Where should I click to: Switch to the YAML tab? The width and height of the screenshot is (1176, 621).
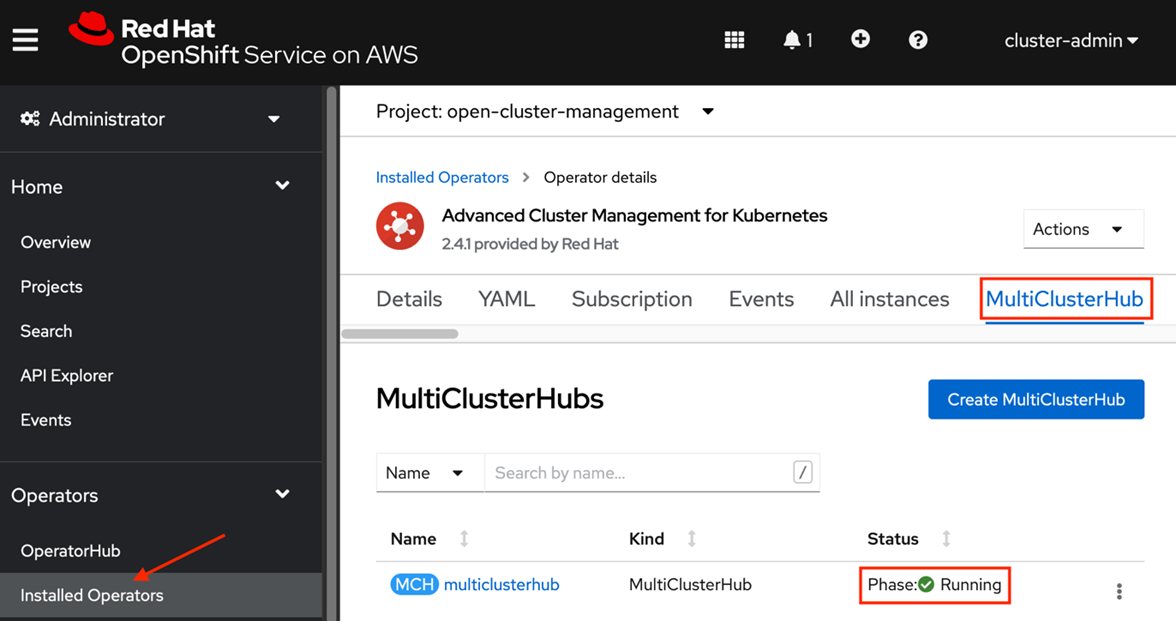[x=506, y=299]
